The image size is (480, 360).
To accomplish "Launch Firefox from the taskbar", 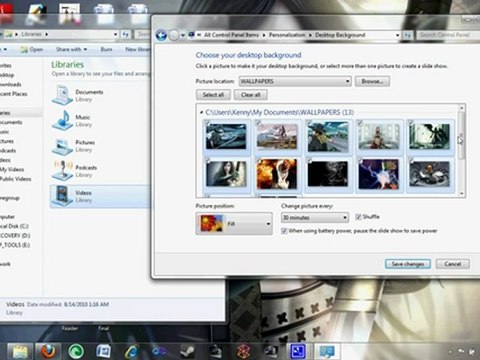I will (x=48, y=351).
